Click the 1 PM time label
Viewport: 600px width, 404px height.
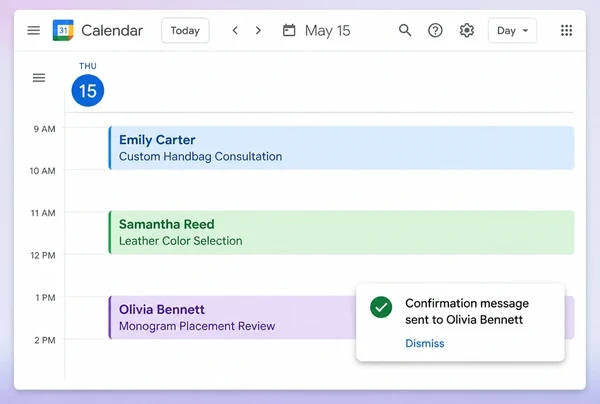click(45, 298)
